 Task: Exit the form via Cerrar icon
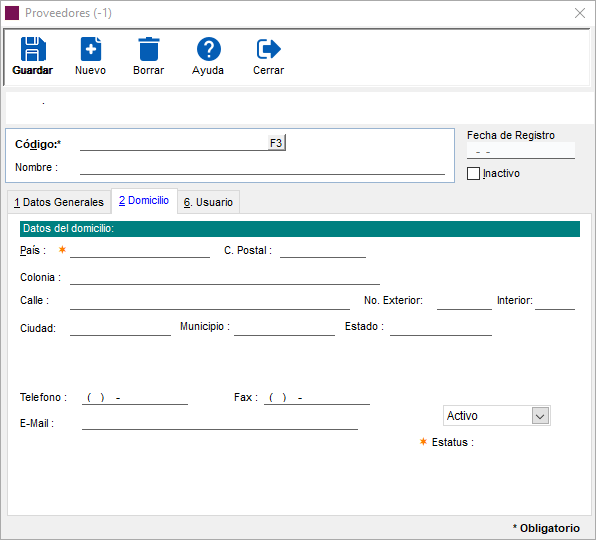[x=268, y=49]
